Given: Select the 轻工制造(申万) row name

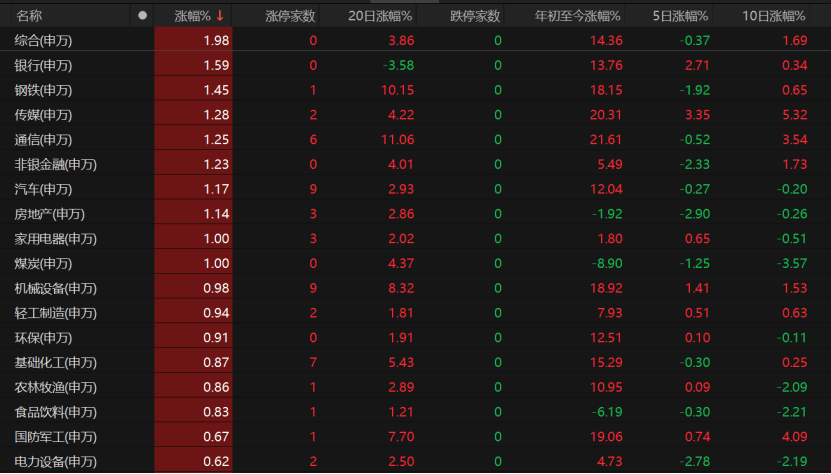Looking at the screenshot, I should pos(56,313).
